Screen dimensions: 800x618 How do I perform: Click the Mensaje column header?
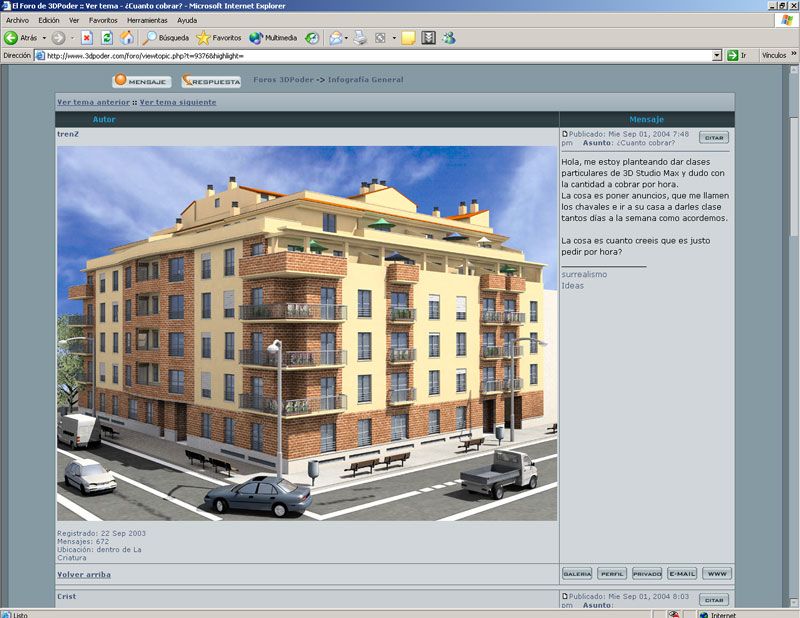(x=646, y=119)
